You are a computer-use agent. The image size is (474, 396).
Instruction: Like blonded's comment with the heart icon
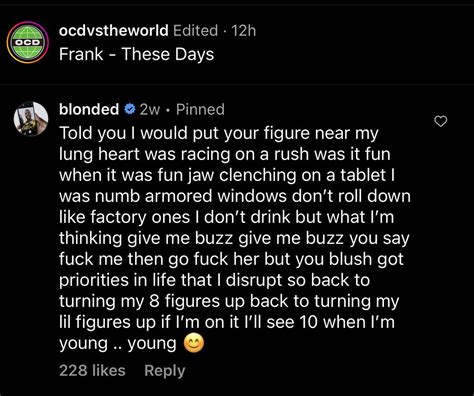(x=441, y=122)
